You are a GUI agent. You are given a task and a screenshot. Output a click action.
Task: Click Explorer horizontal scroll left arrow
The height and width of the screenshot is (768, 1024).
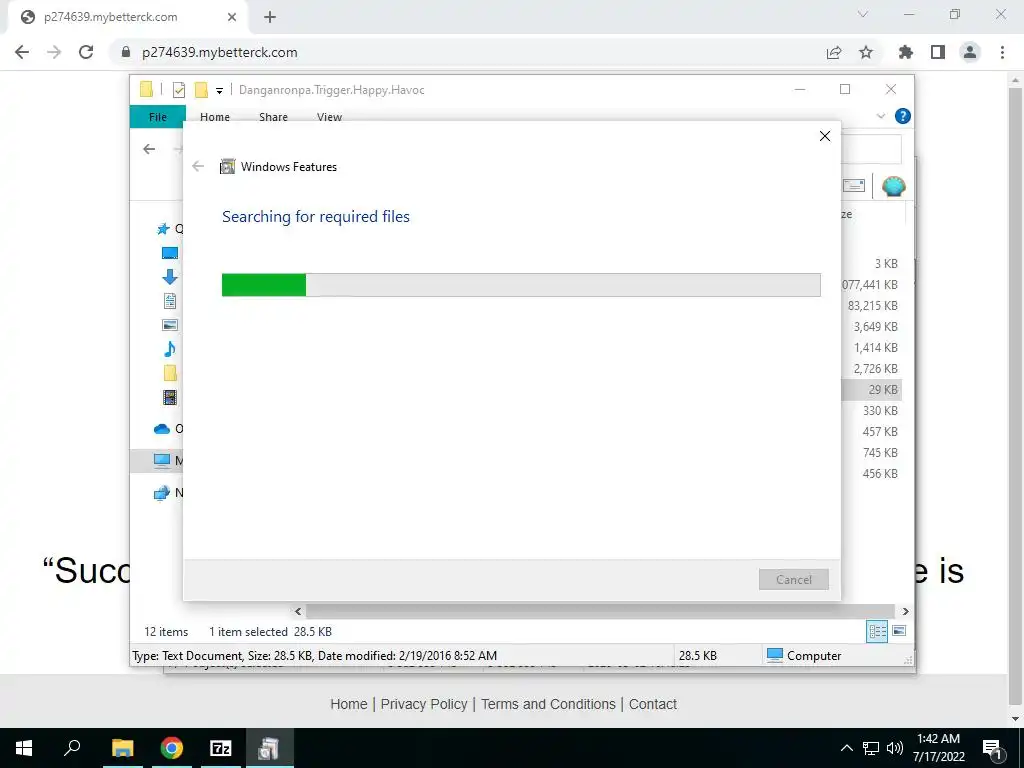point(298,611)
